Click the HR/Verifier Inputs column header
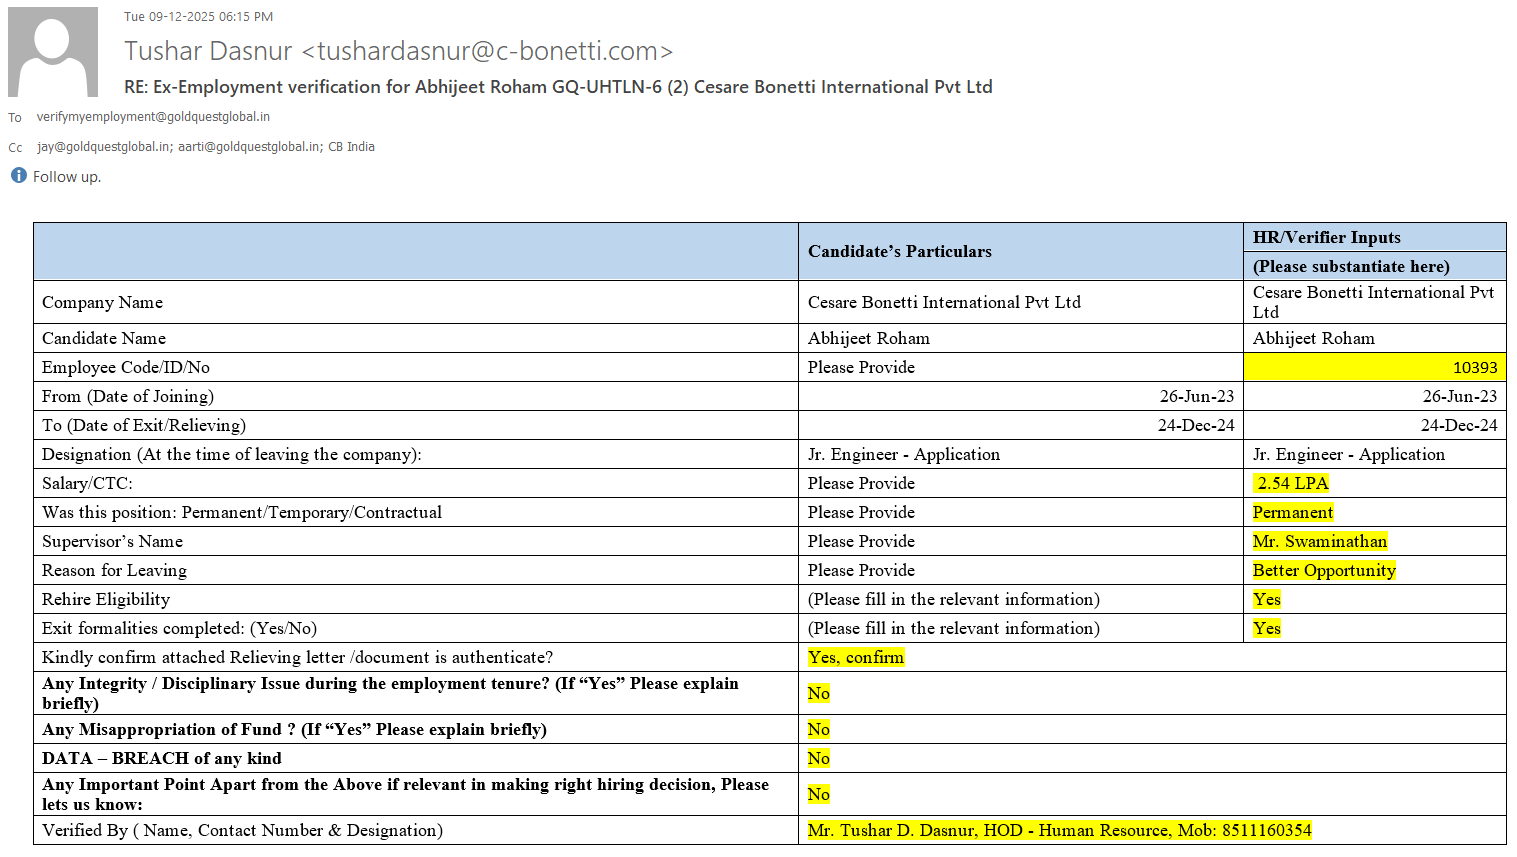Image resolution: width=1517 pixels, height=857 pixels. (x=1326, y=238)
